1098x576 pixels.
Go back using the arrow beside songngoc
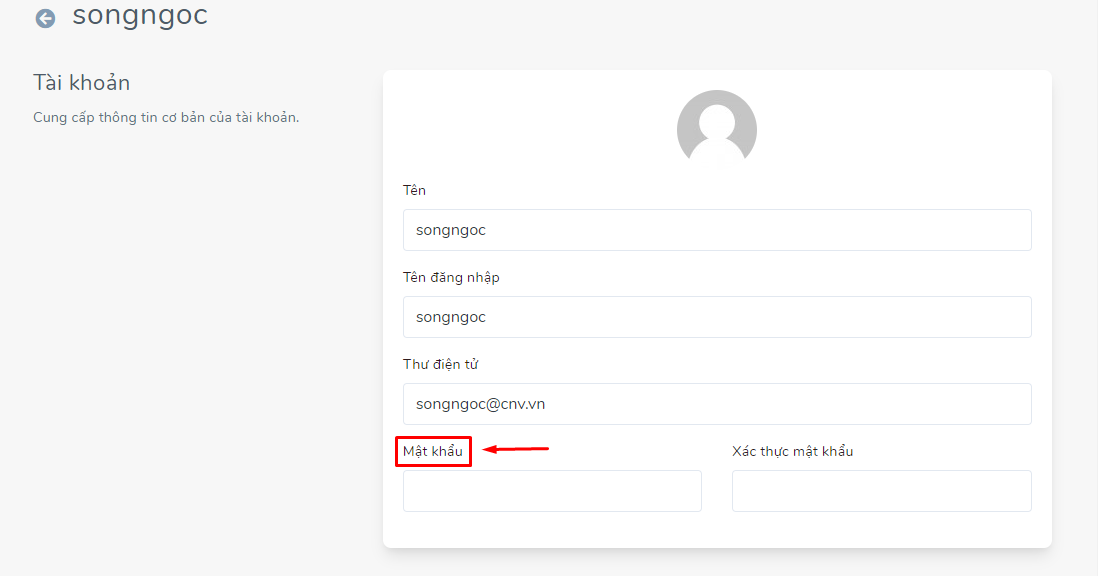(x=46, y=19)
